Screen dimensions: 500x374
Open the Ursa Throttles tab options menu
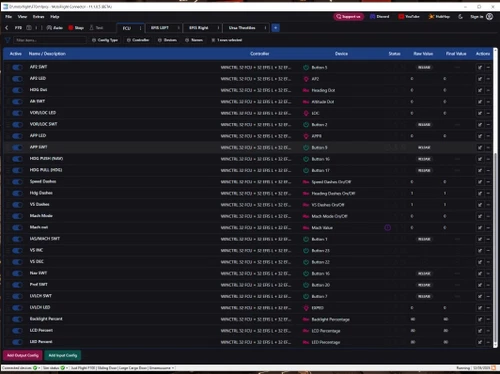265,28
